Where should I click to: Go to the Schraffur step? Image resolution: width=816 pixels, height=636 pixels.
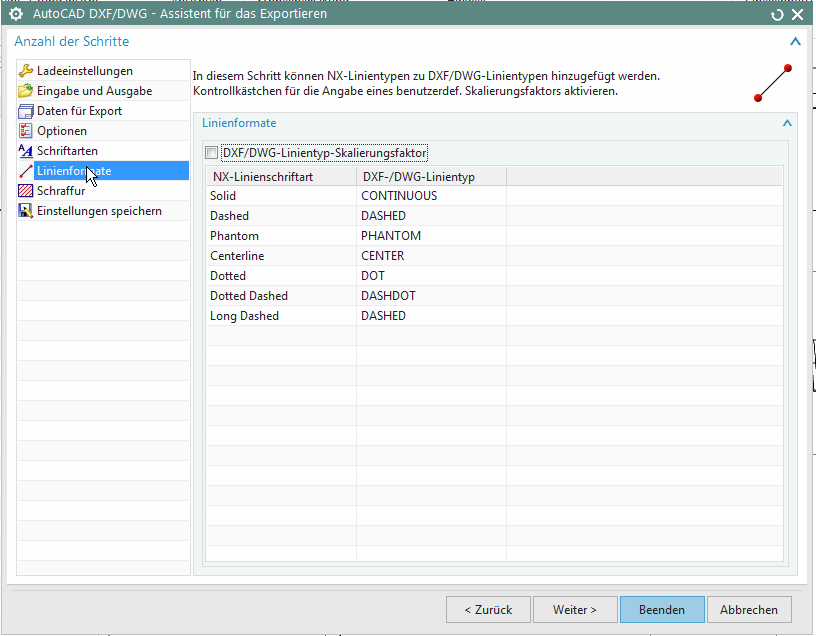pyautogui.click(x=61, y=191)
